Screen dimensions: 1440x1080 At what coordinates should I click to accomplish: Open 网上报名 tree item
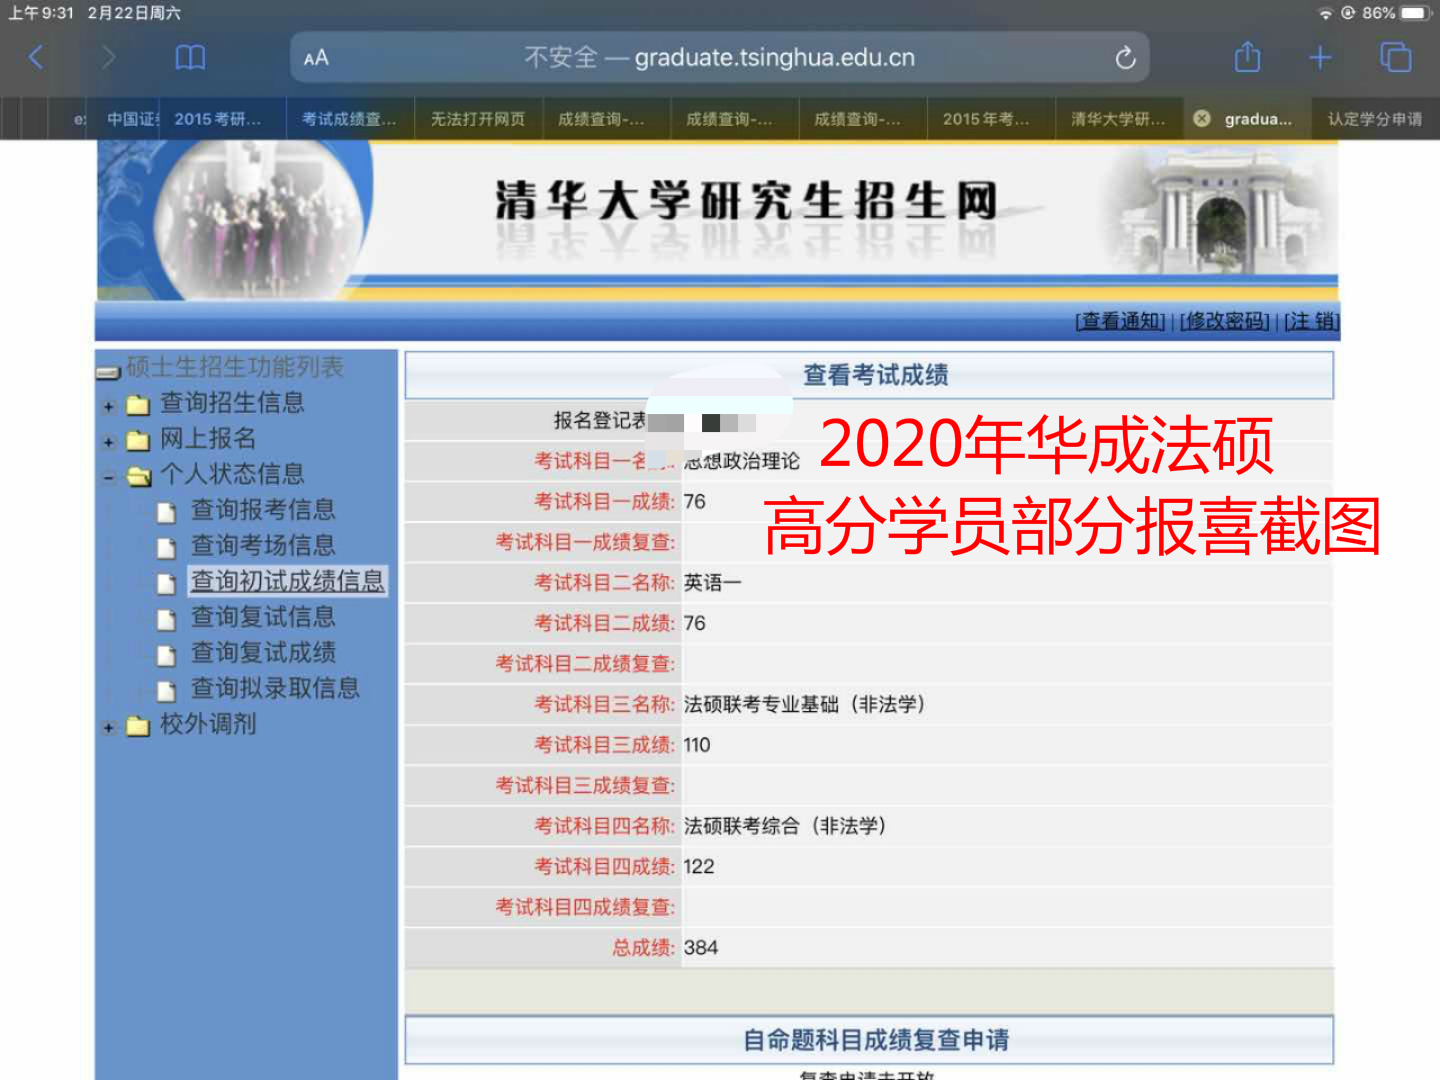tap(208, 439)
